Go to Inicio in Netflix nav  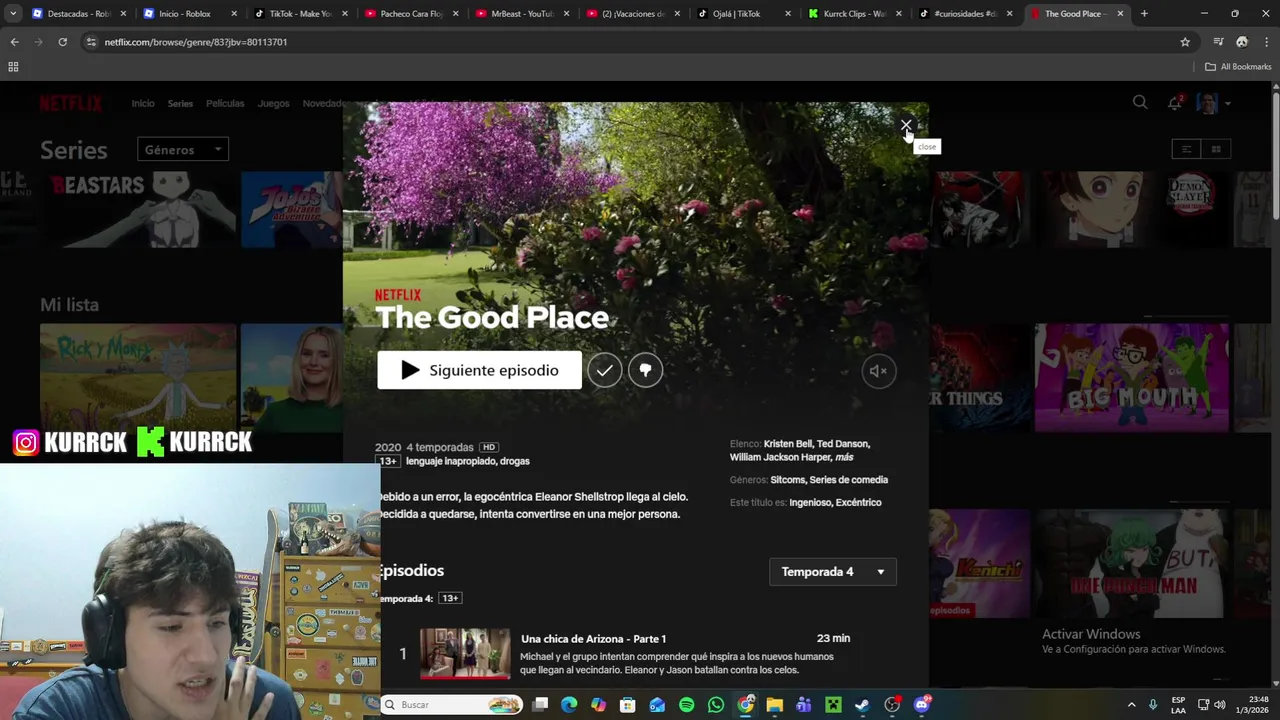(x=143, y=103)
